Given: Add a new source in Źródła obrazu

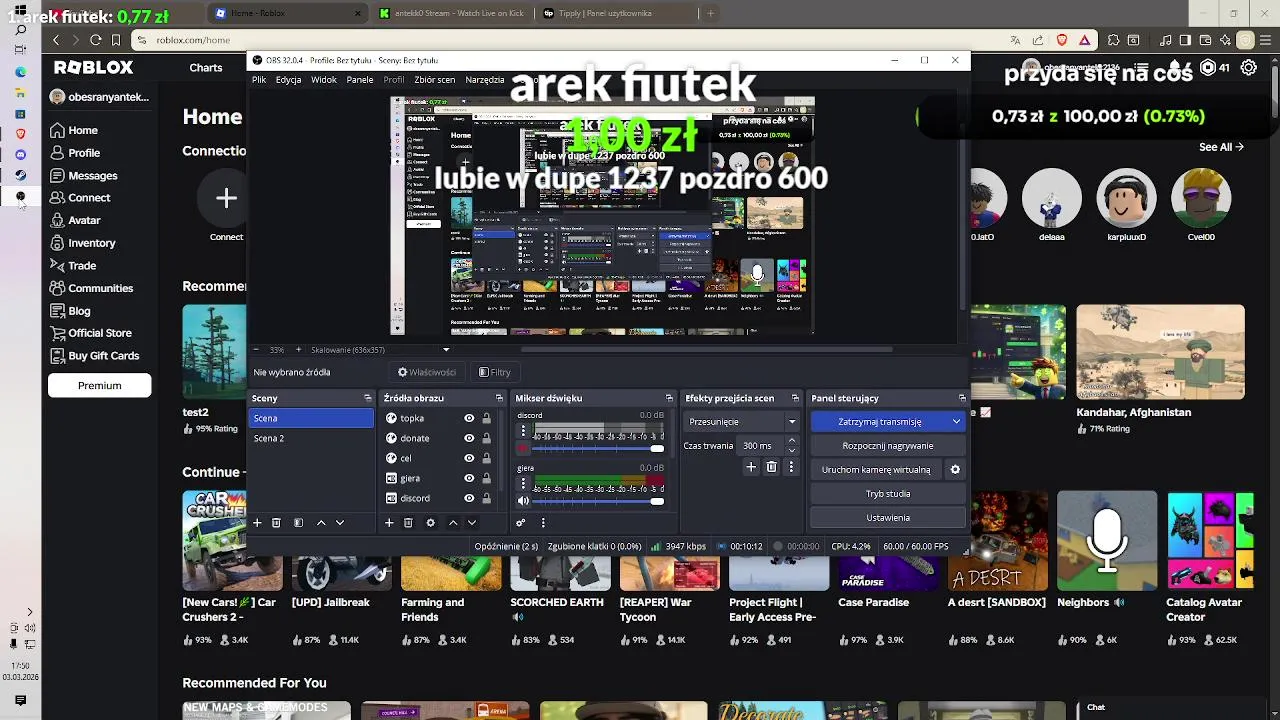Looking at the screenshot, I should (x=389, y=523).
